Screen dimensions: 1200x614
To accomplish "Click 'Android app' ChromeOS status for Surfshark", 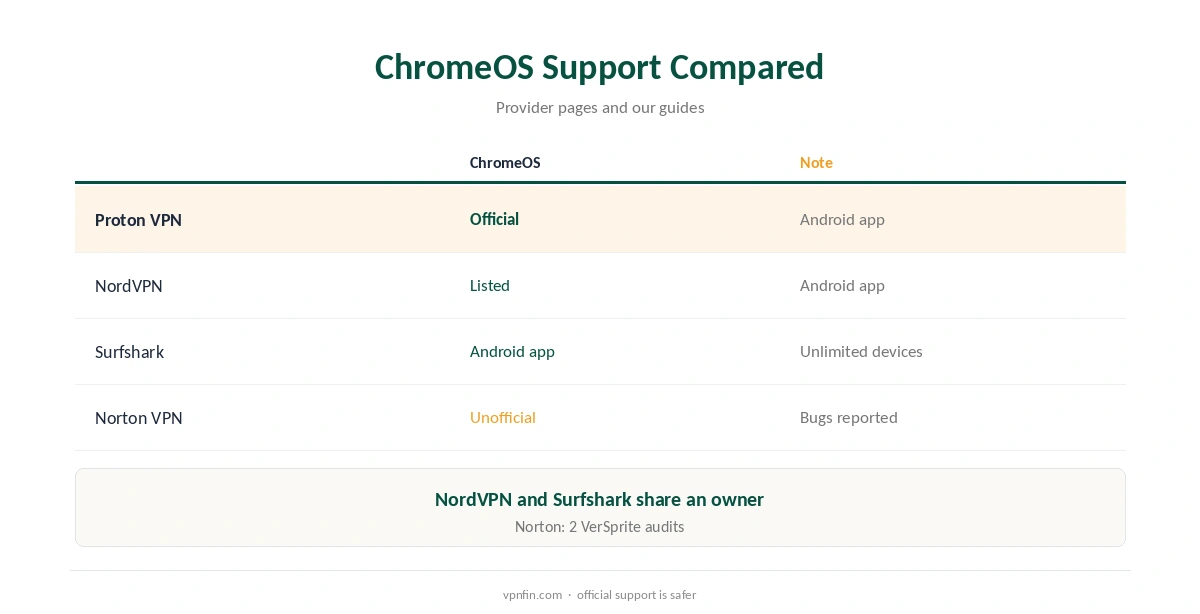I will pos(512,351).
